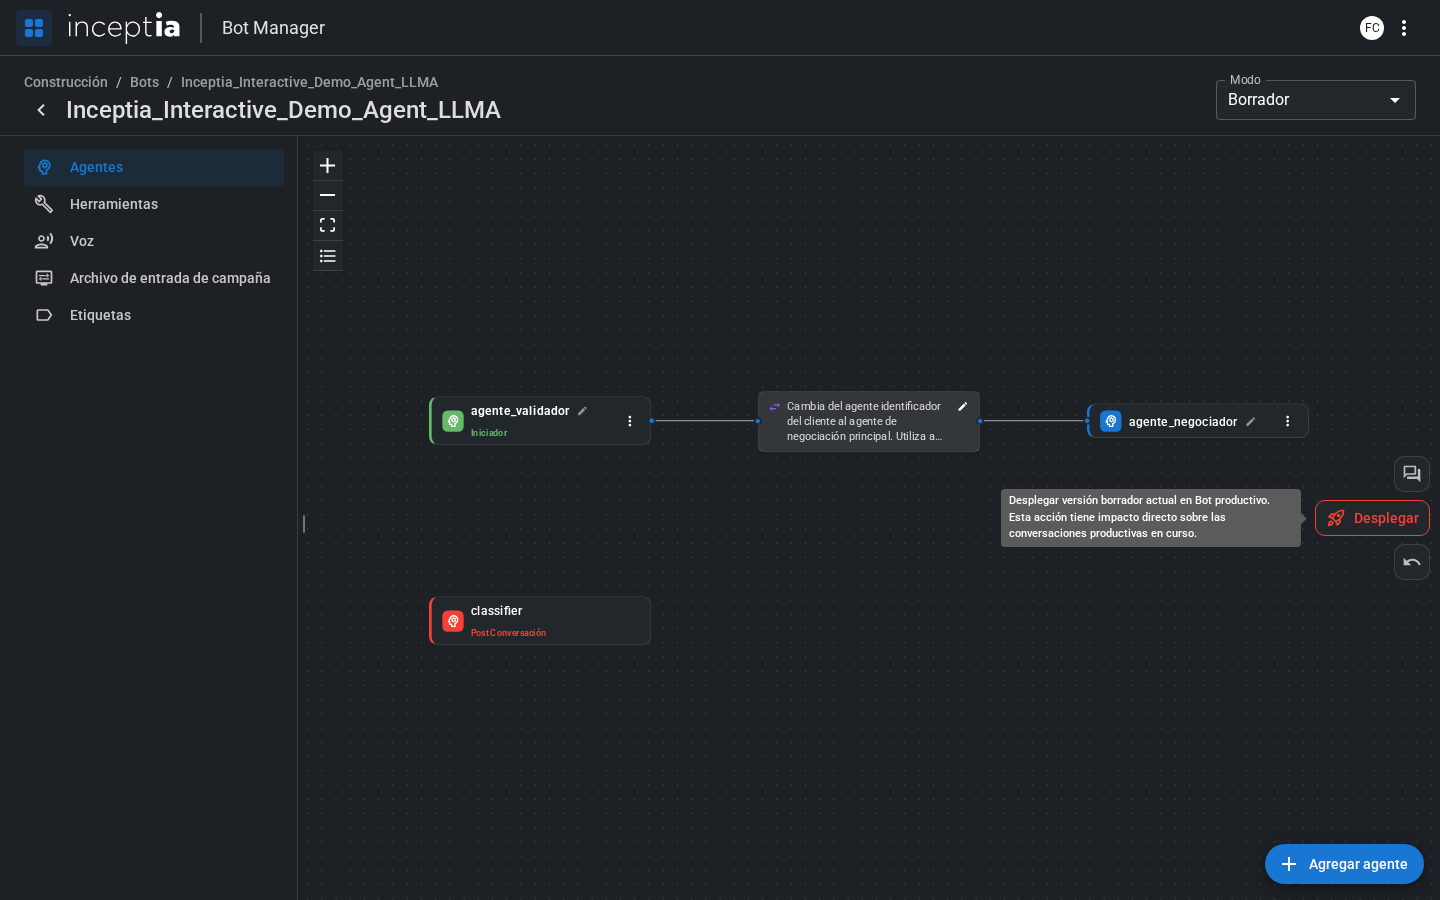Click the agente_negociador blue agent icon
Viewport: 1440px width, 900px height.
1111,421
